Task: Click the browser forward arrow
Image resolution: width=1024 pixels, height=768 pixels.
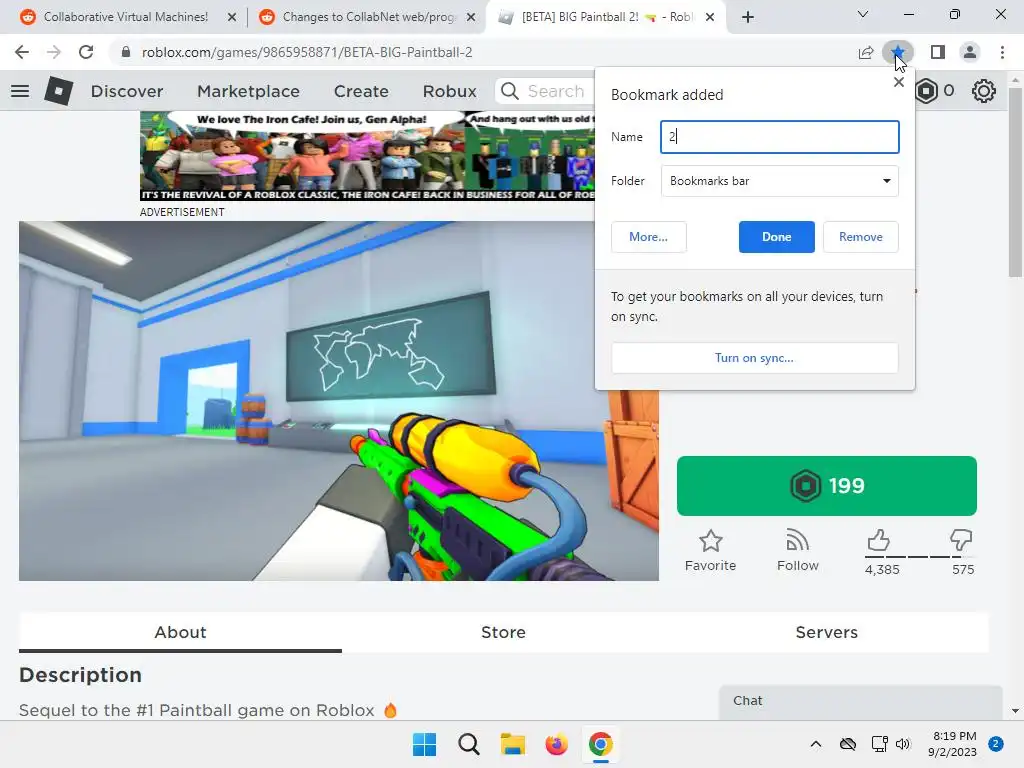Action: click(54, 52)
